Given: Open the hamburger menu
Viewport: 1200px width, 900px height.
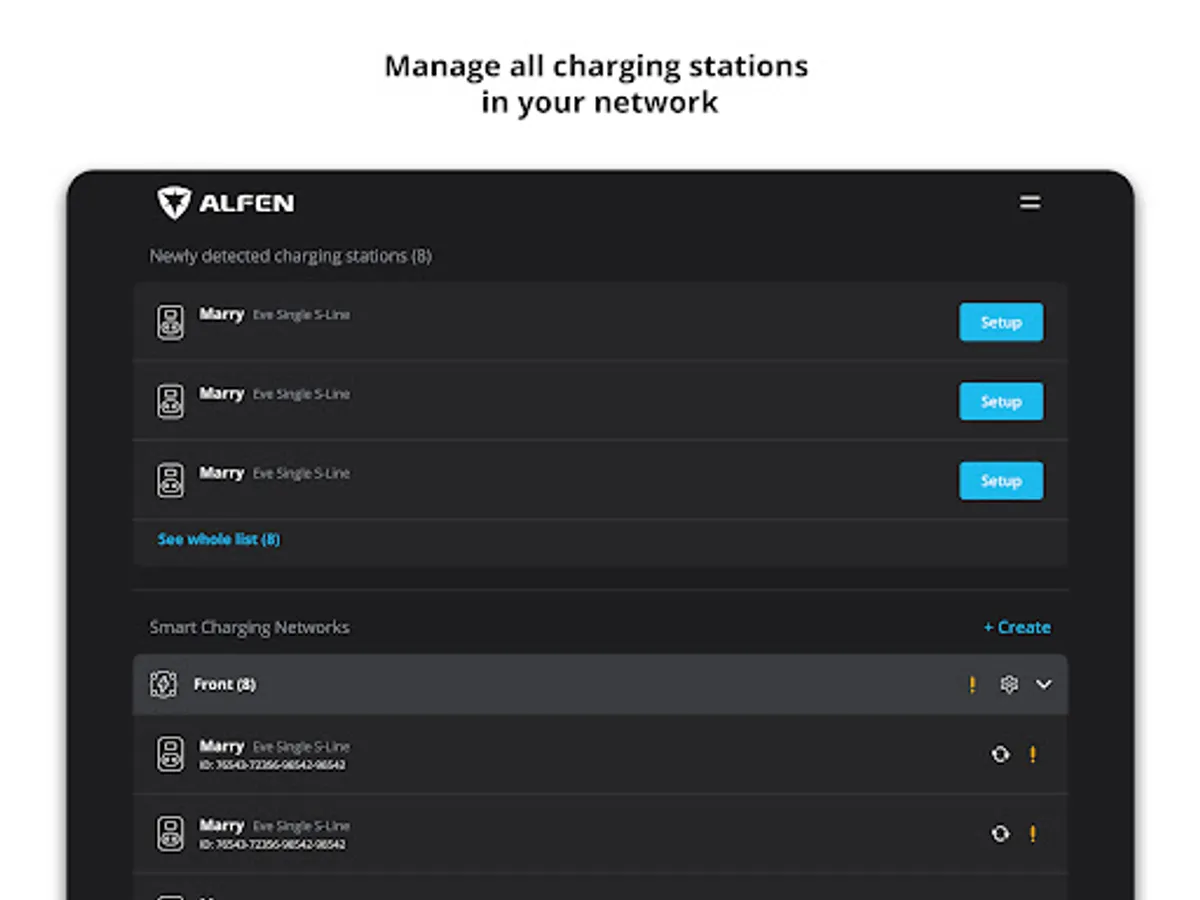Looking at the screenshot, I should pos(1030,203).
